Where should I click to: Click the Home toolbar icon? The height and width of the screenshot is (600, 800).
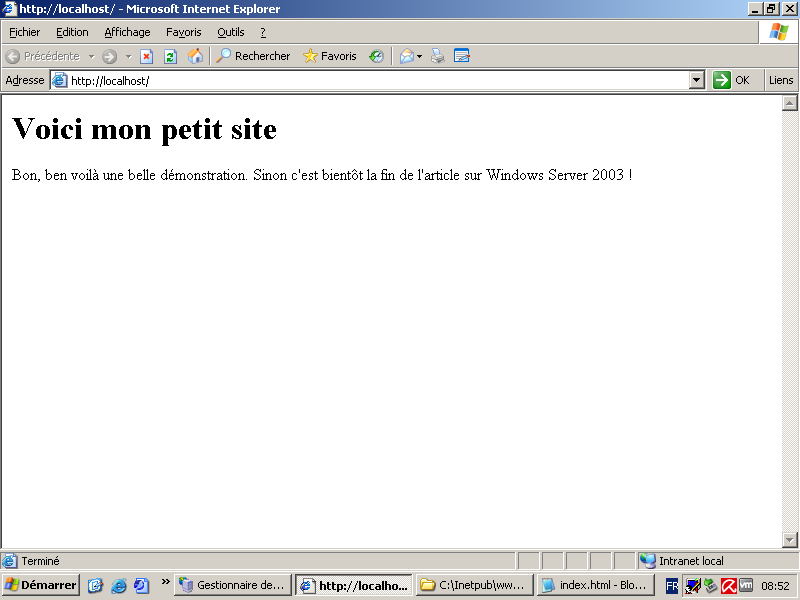[196, 56]
